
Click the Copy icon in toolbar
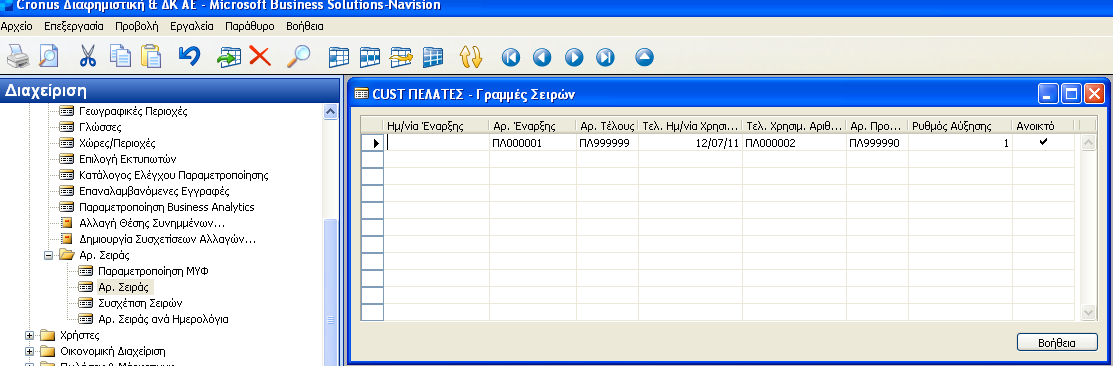tap(120, 57)
